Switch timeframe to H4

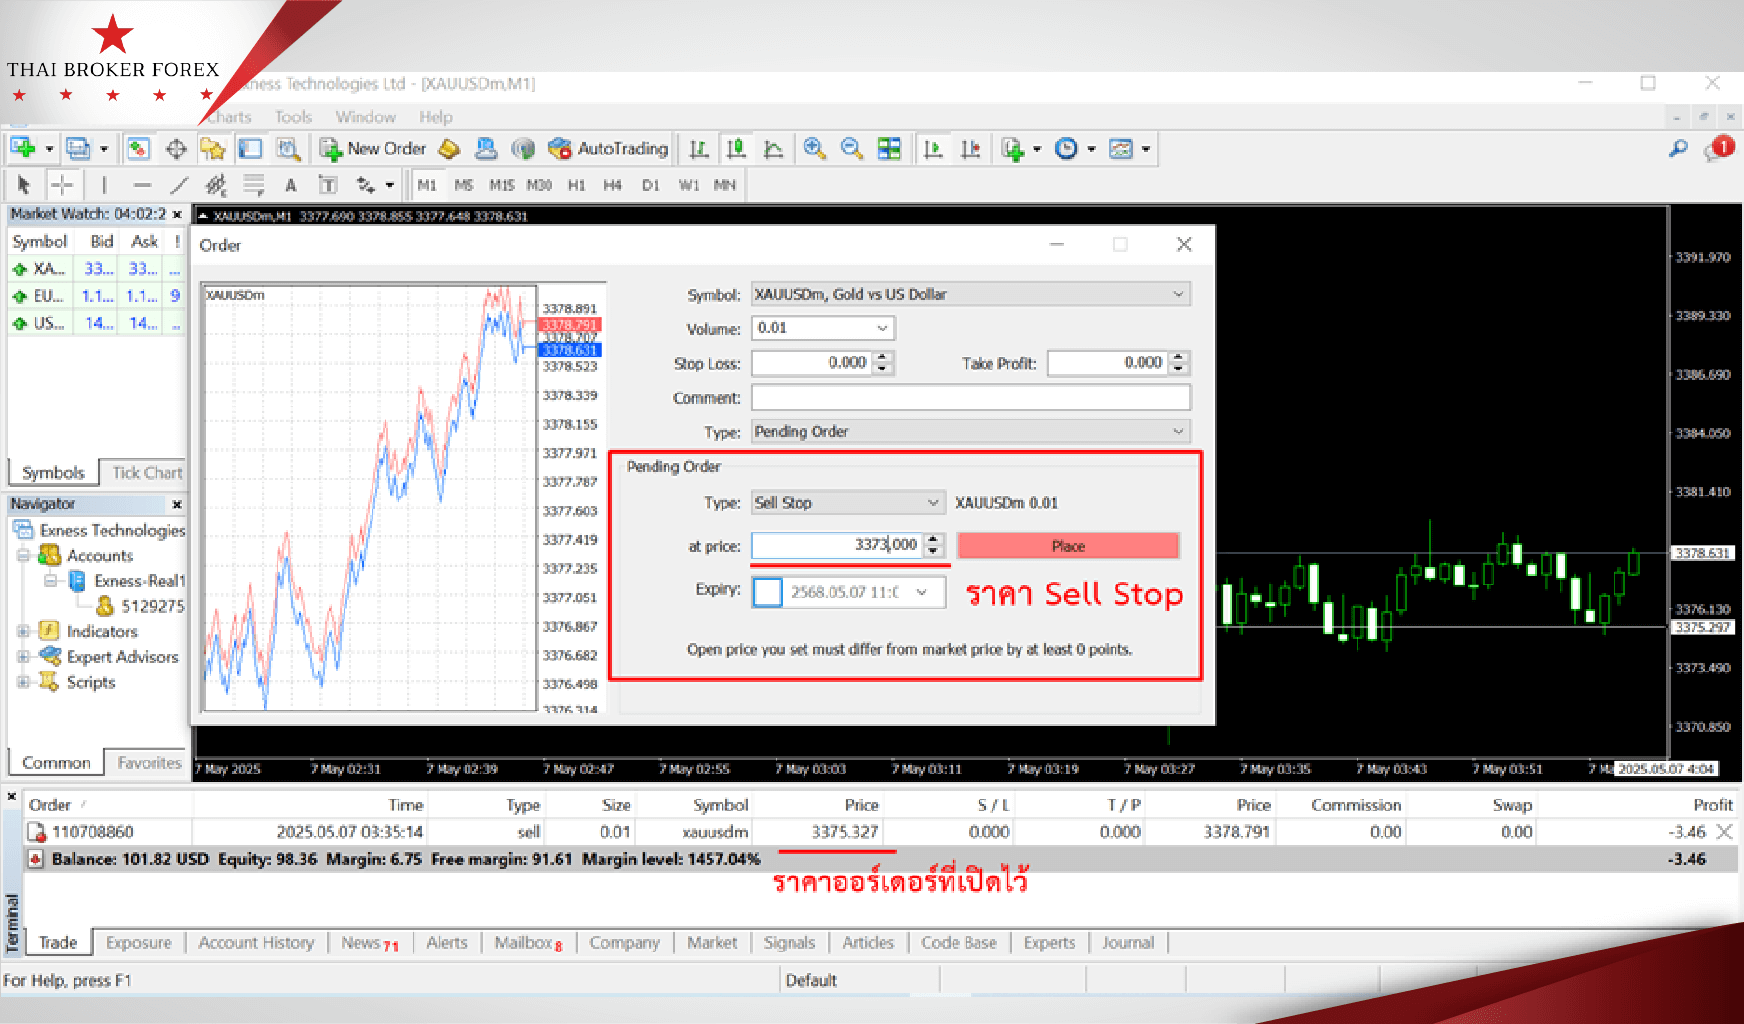click(x=612, y=185)
